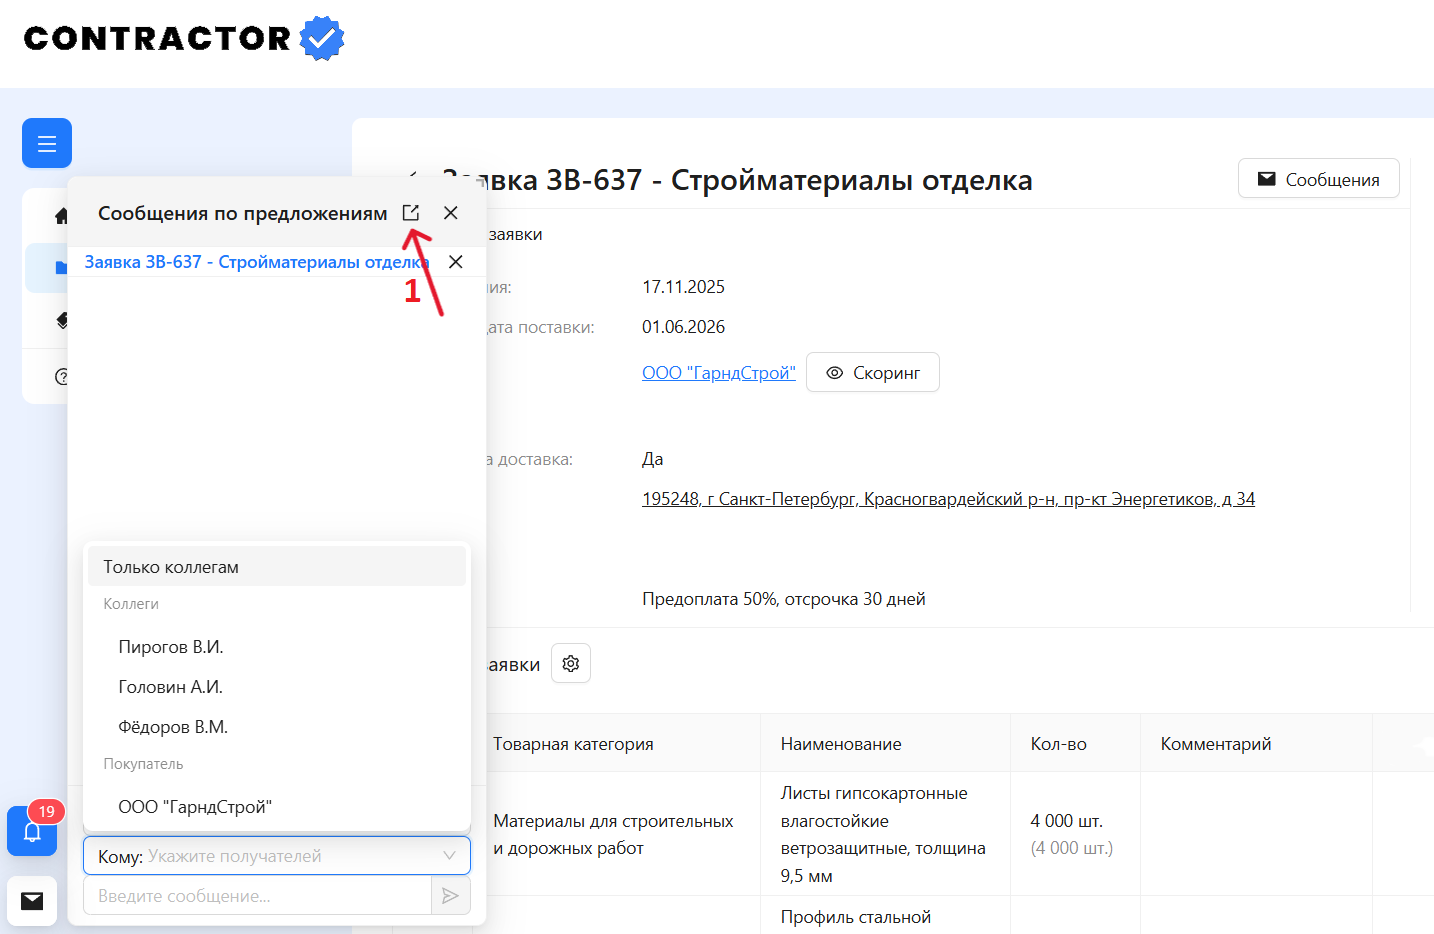Image resolution: width=1434 pixels, height=934 pixels.
Task: Open notifications bell with 19 badge
Action: click(x=32, y=831)
